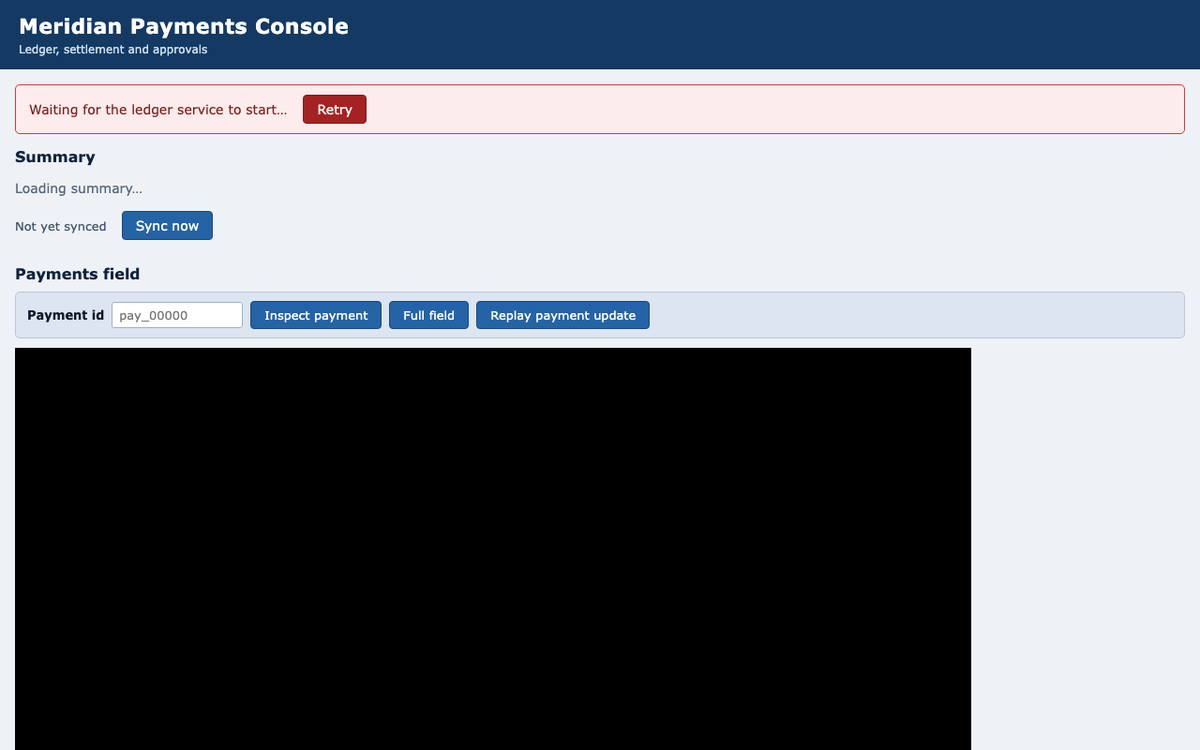Image resolution: width=1200 pixels, height=750 pixels.
Task: Click the Payments field heading
Action: click(77, 274)
